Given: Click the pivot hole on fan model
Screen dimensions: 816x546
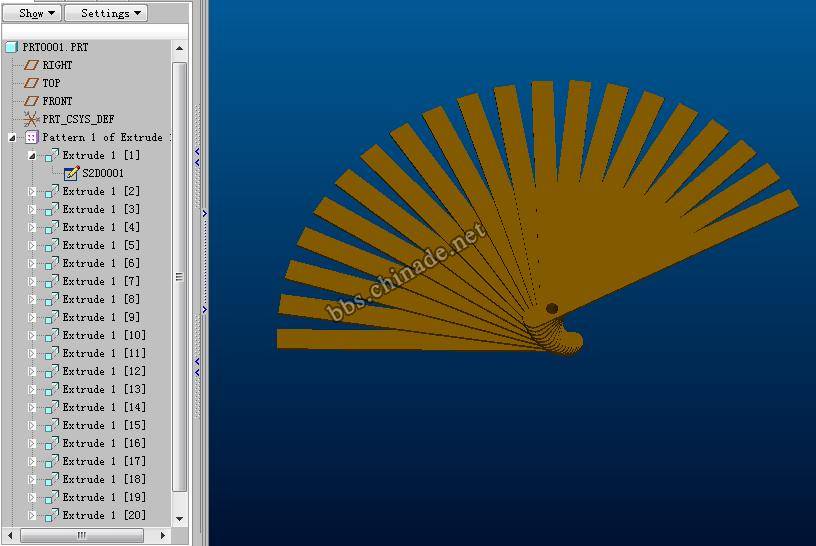Looking at the screenshot, I should pos(551,308).
